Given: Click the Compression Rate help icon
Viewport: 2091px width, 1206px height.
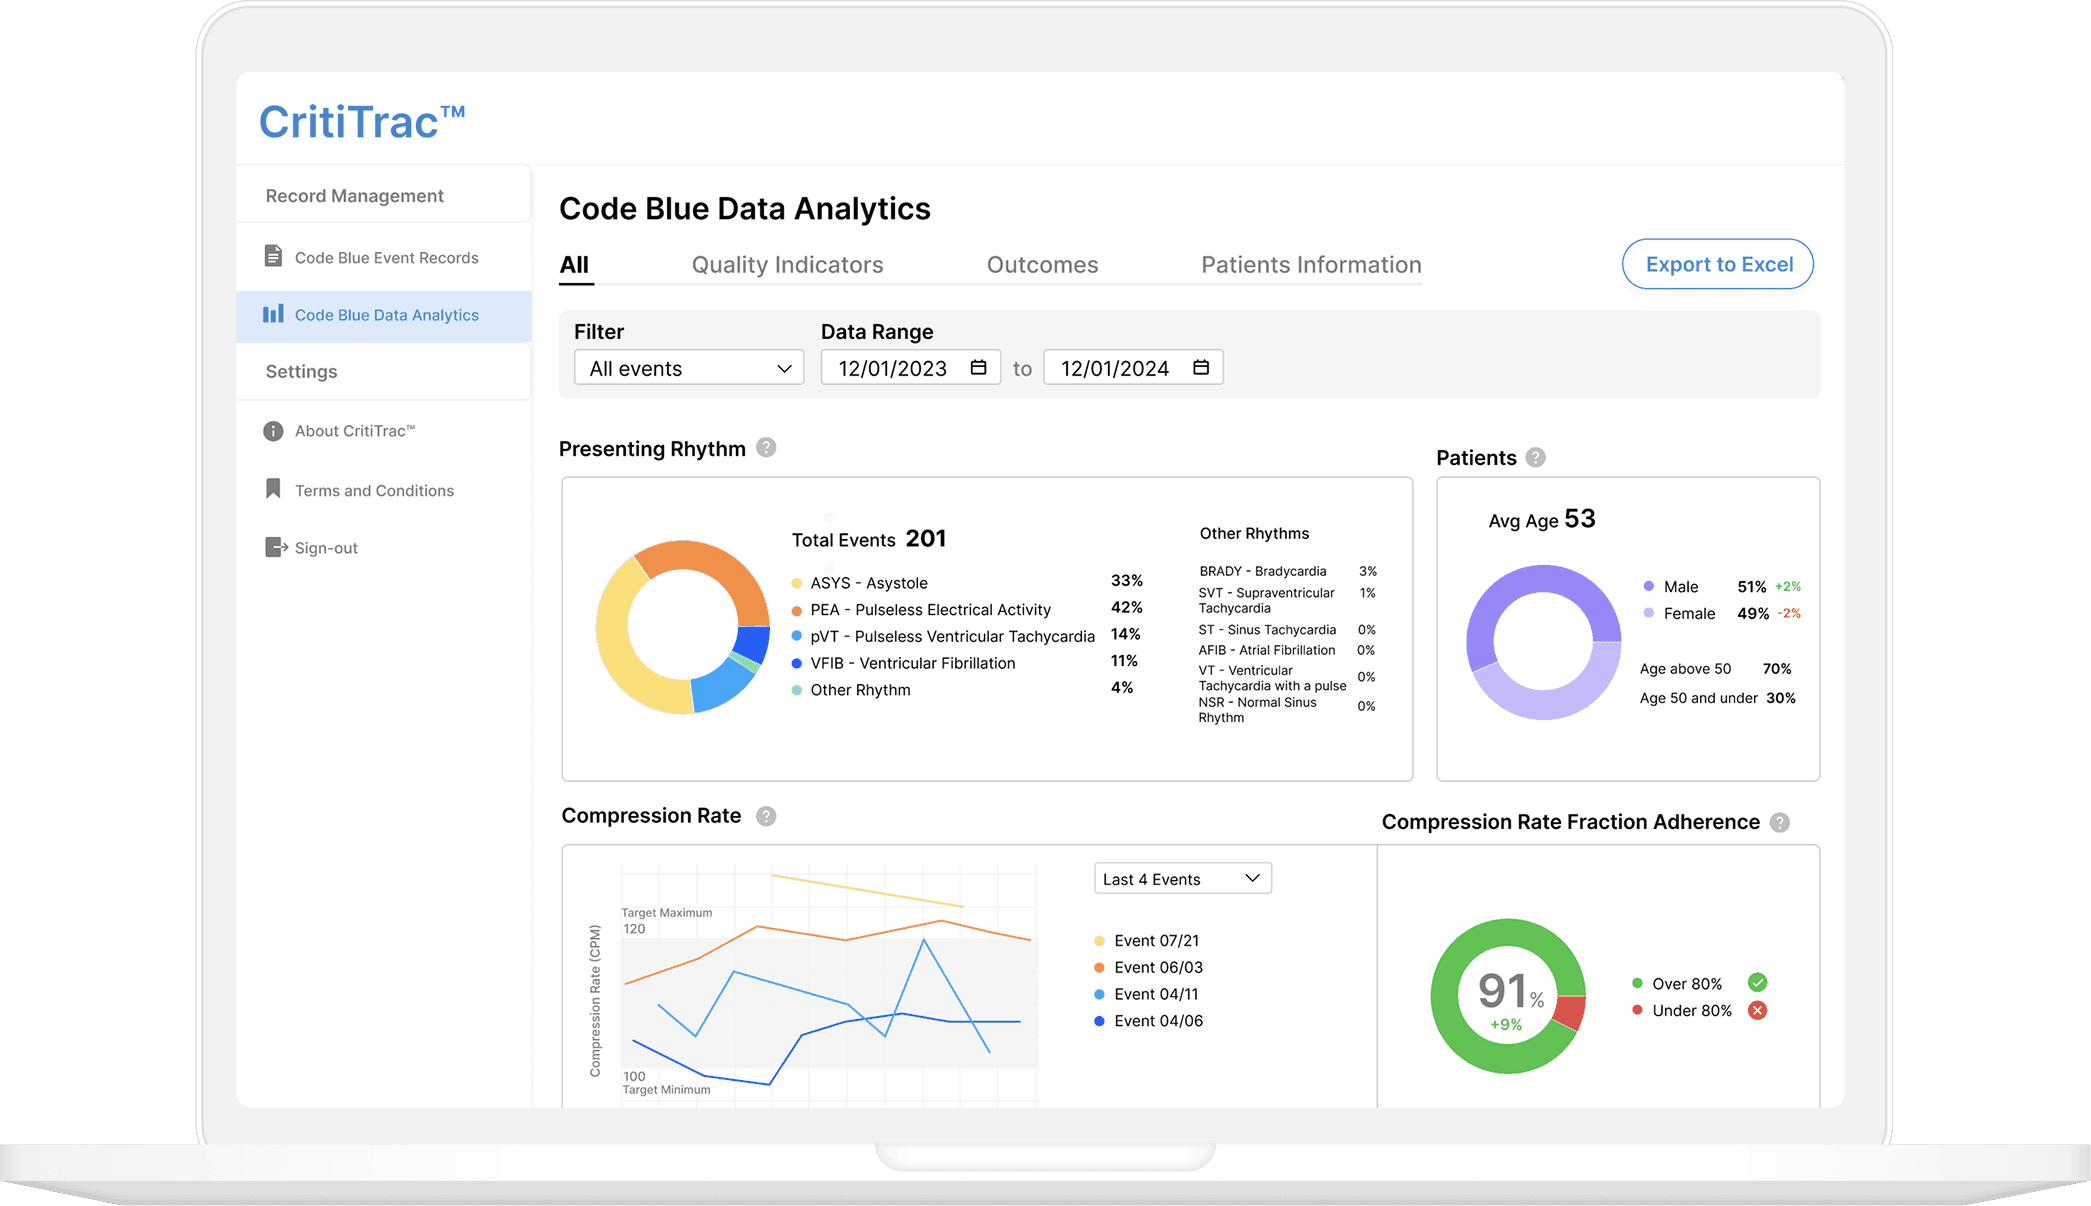Looking at the screenshot, I should point(766,816).
